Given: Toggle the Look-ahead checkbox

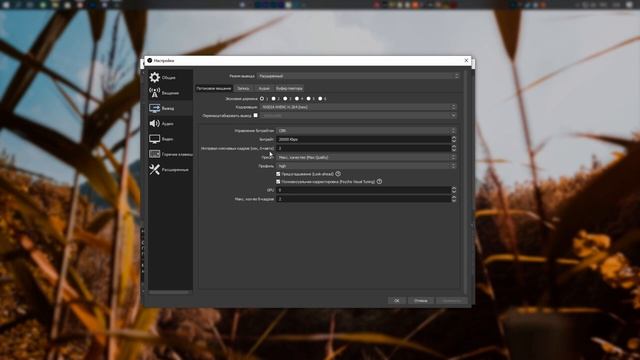Looking at the screenshot, I should tap(278, 174).
